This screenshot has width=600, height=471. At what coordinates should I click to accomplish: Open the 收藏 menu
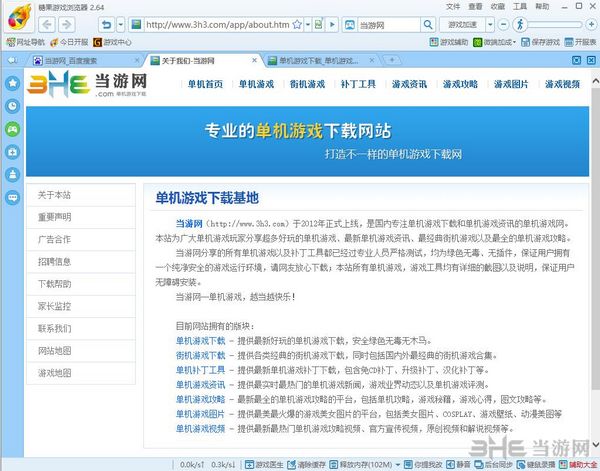[497, 7]
